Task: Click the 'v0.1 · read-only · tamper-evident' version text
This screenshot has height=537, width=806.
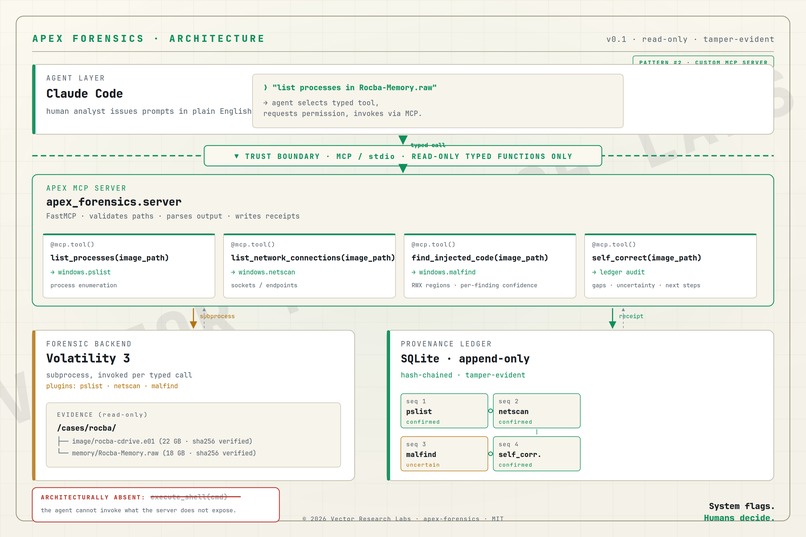Action: click(690, 39)
